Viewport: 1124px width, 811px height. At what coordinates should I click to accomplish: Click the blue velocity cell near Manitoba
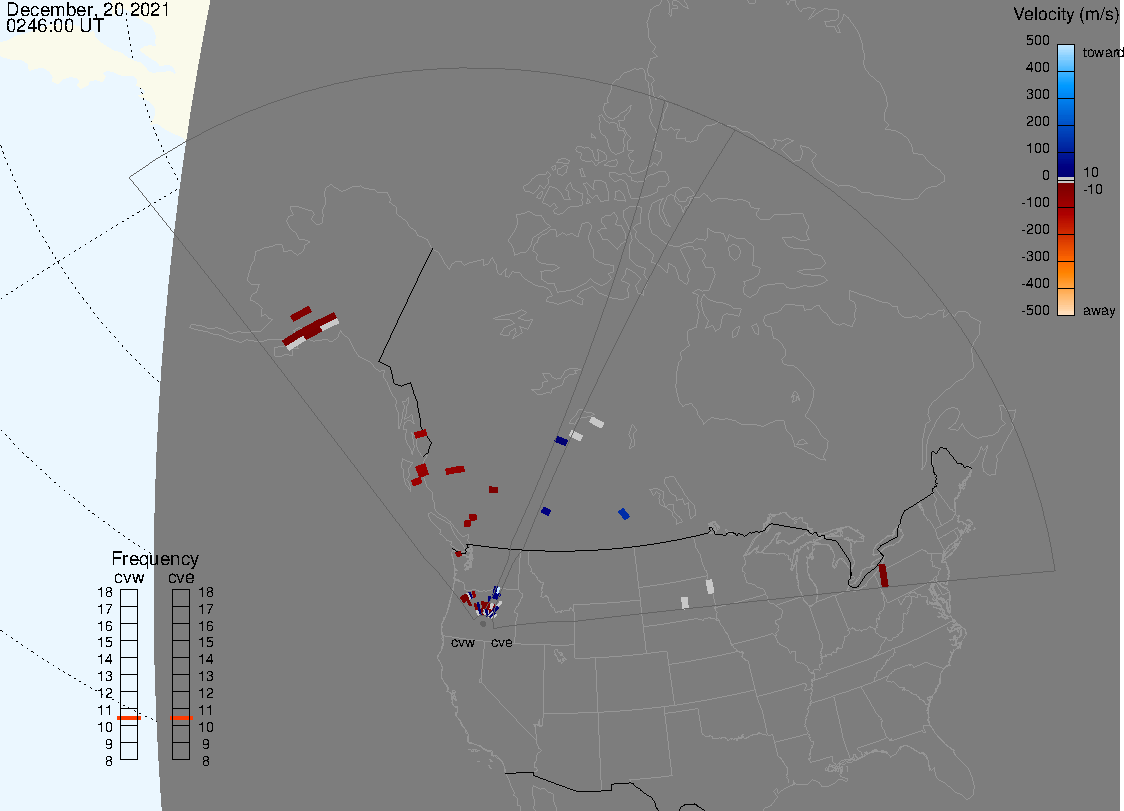click(624, 513)
